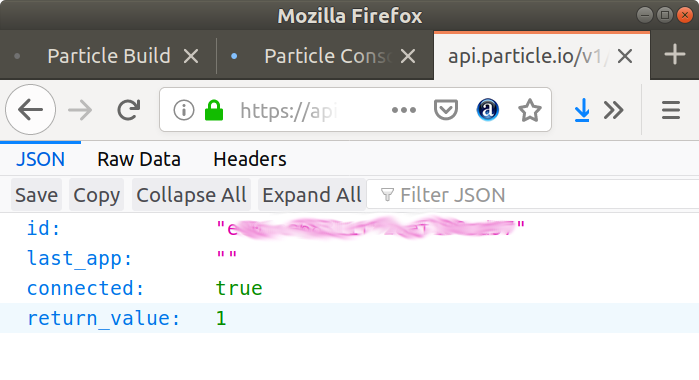Open the downloads arrow icon
699x380 pixels.
pos(582,110)
